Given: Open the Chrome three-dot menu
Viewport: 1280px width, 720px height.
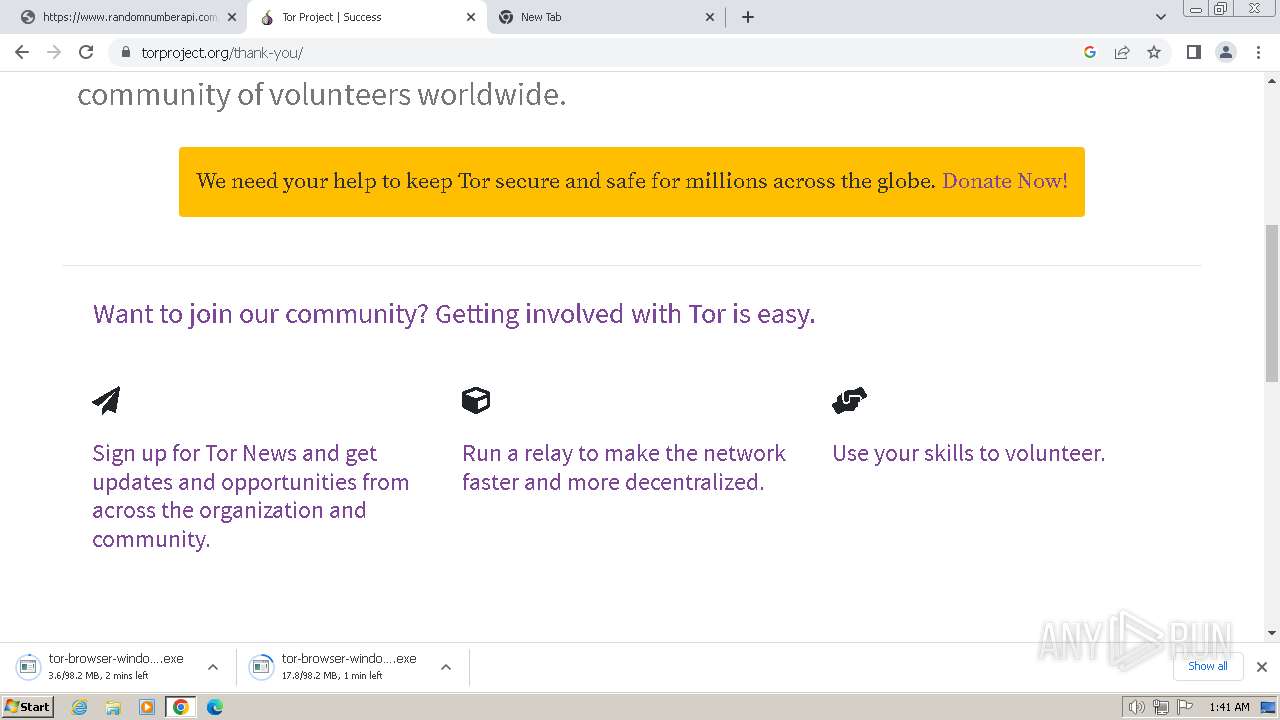Looking at the screenshot, I should coord(1259,52).
